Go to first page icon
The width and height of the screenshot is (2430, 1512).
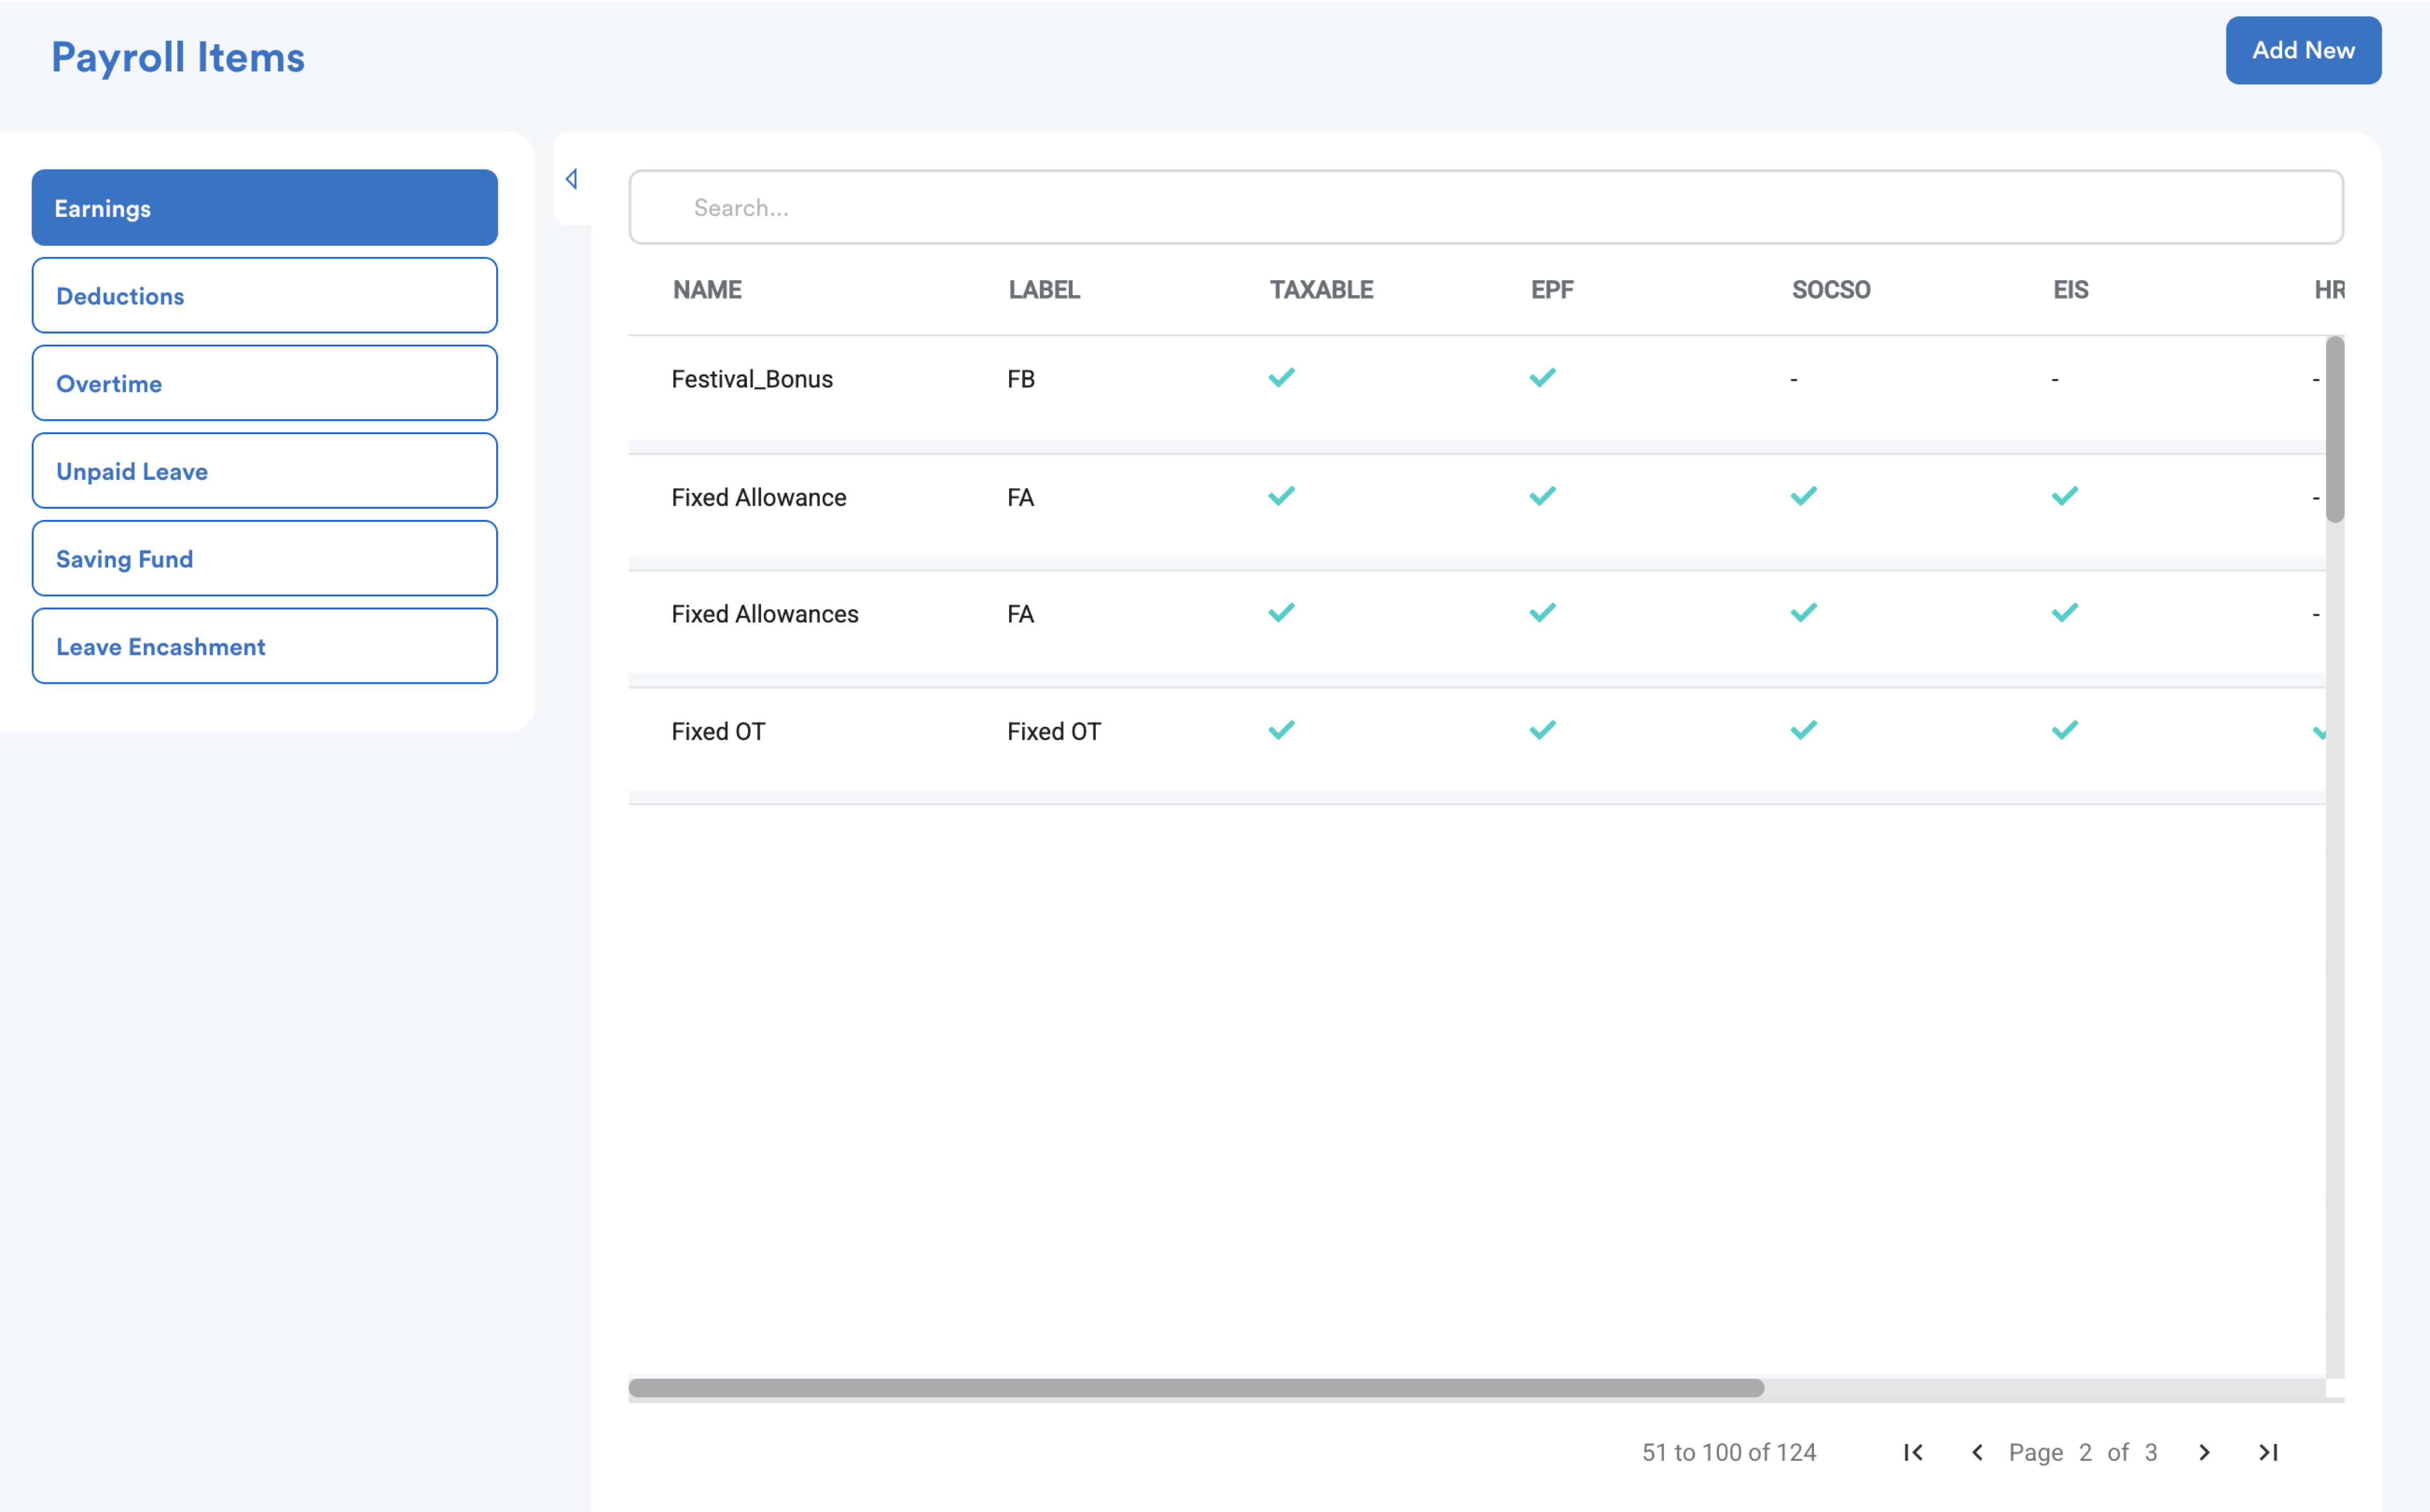point(1912,1452)
